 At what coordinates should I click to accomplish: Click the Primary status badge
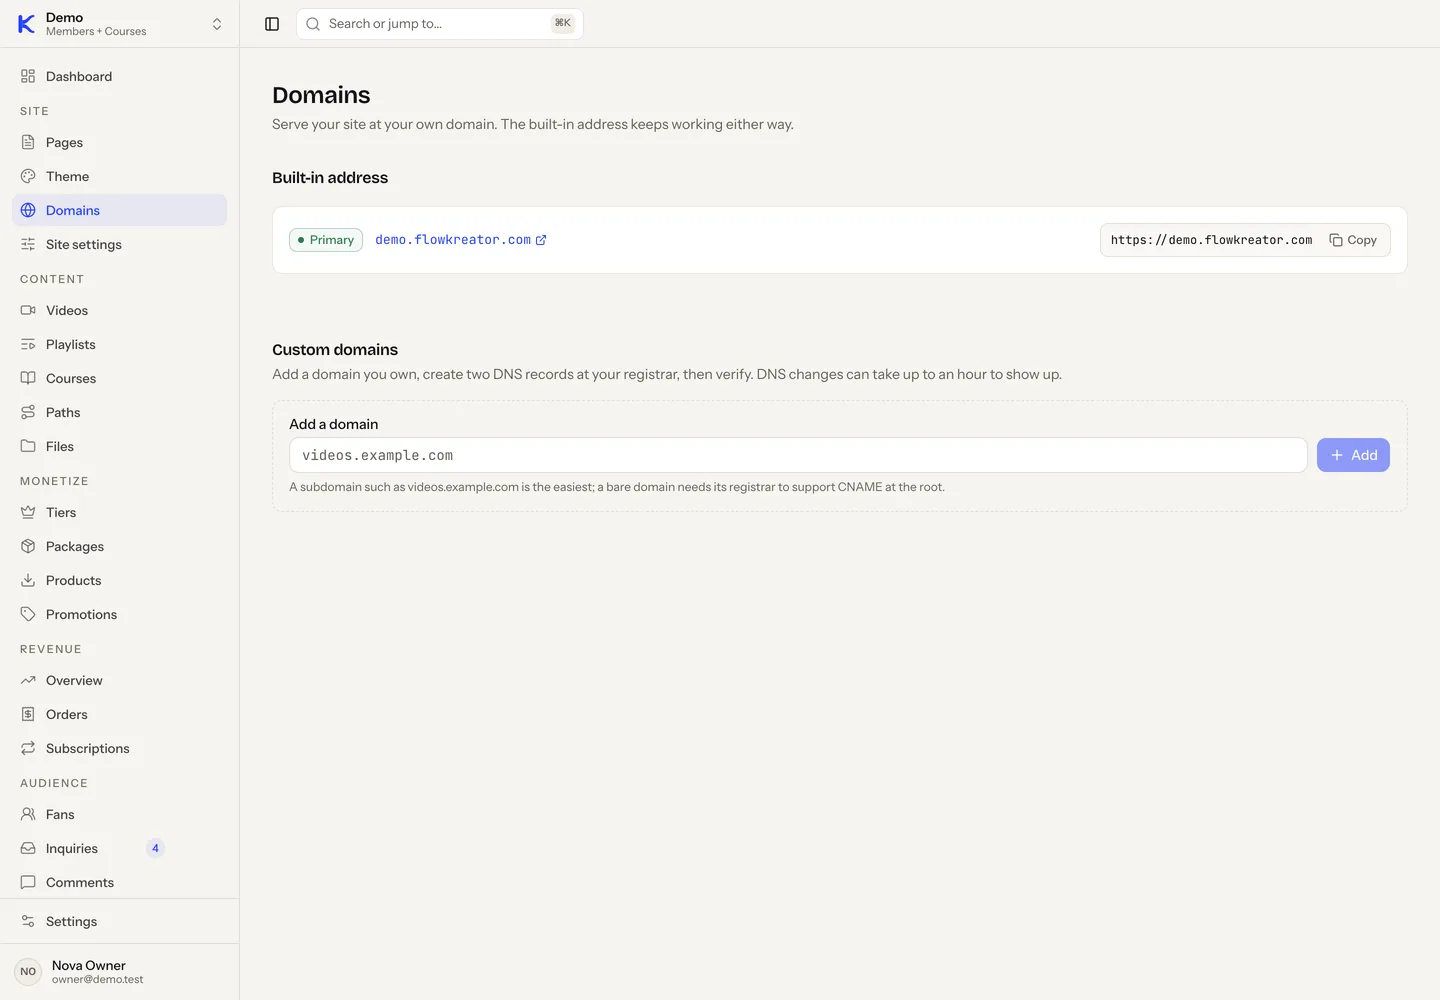[x=326, y=240]
